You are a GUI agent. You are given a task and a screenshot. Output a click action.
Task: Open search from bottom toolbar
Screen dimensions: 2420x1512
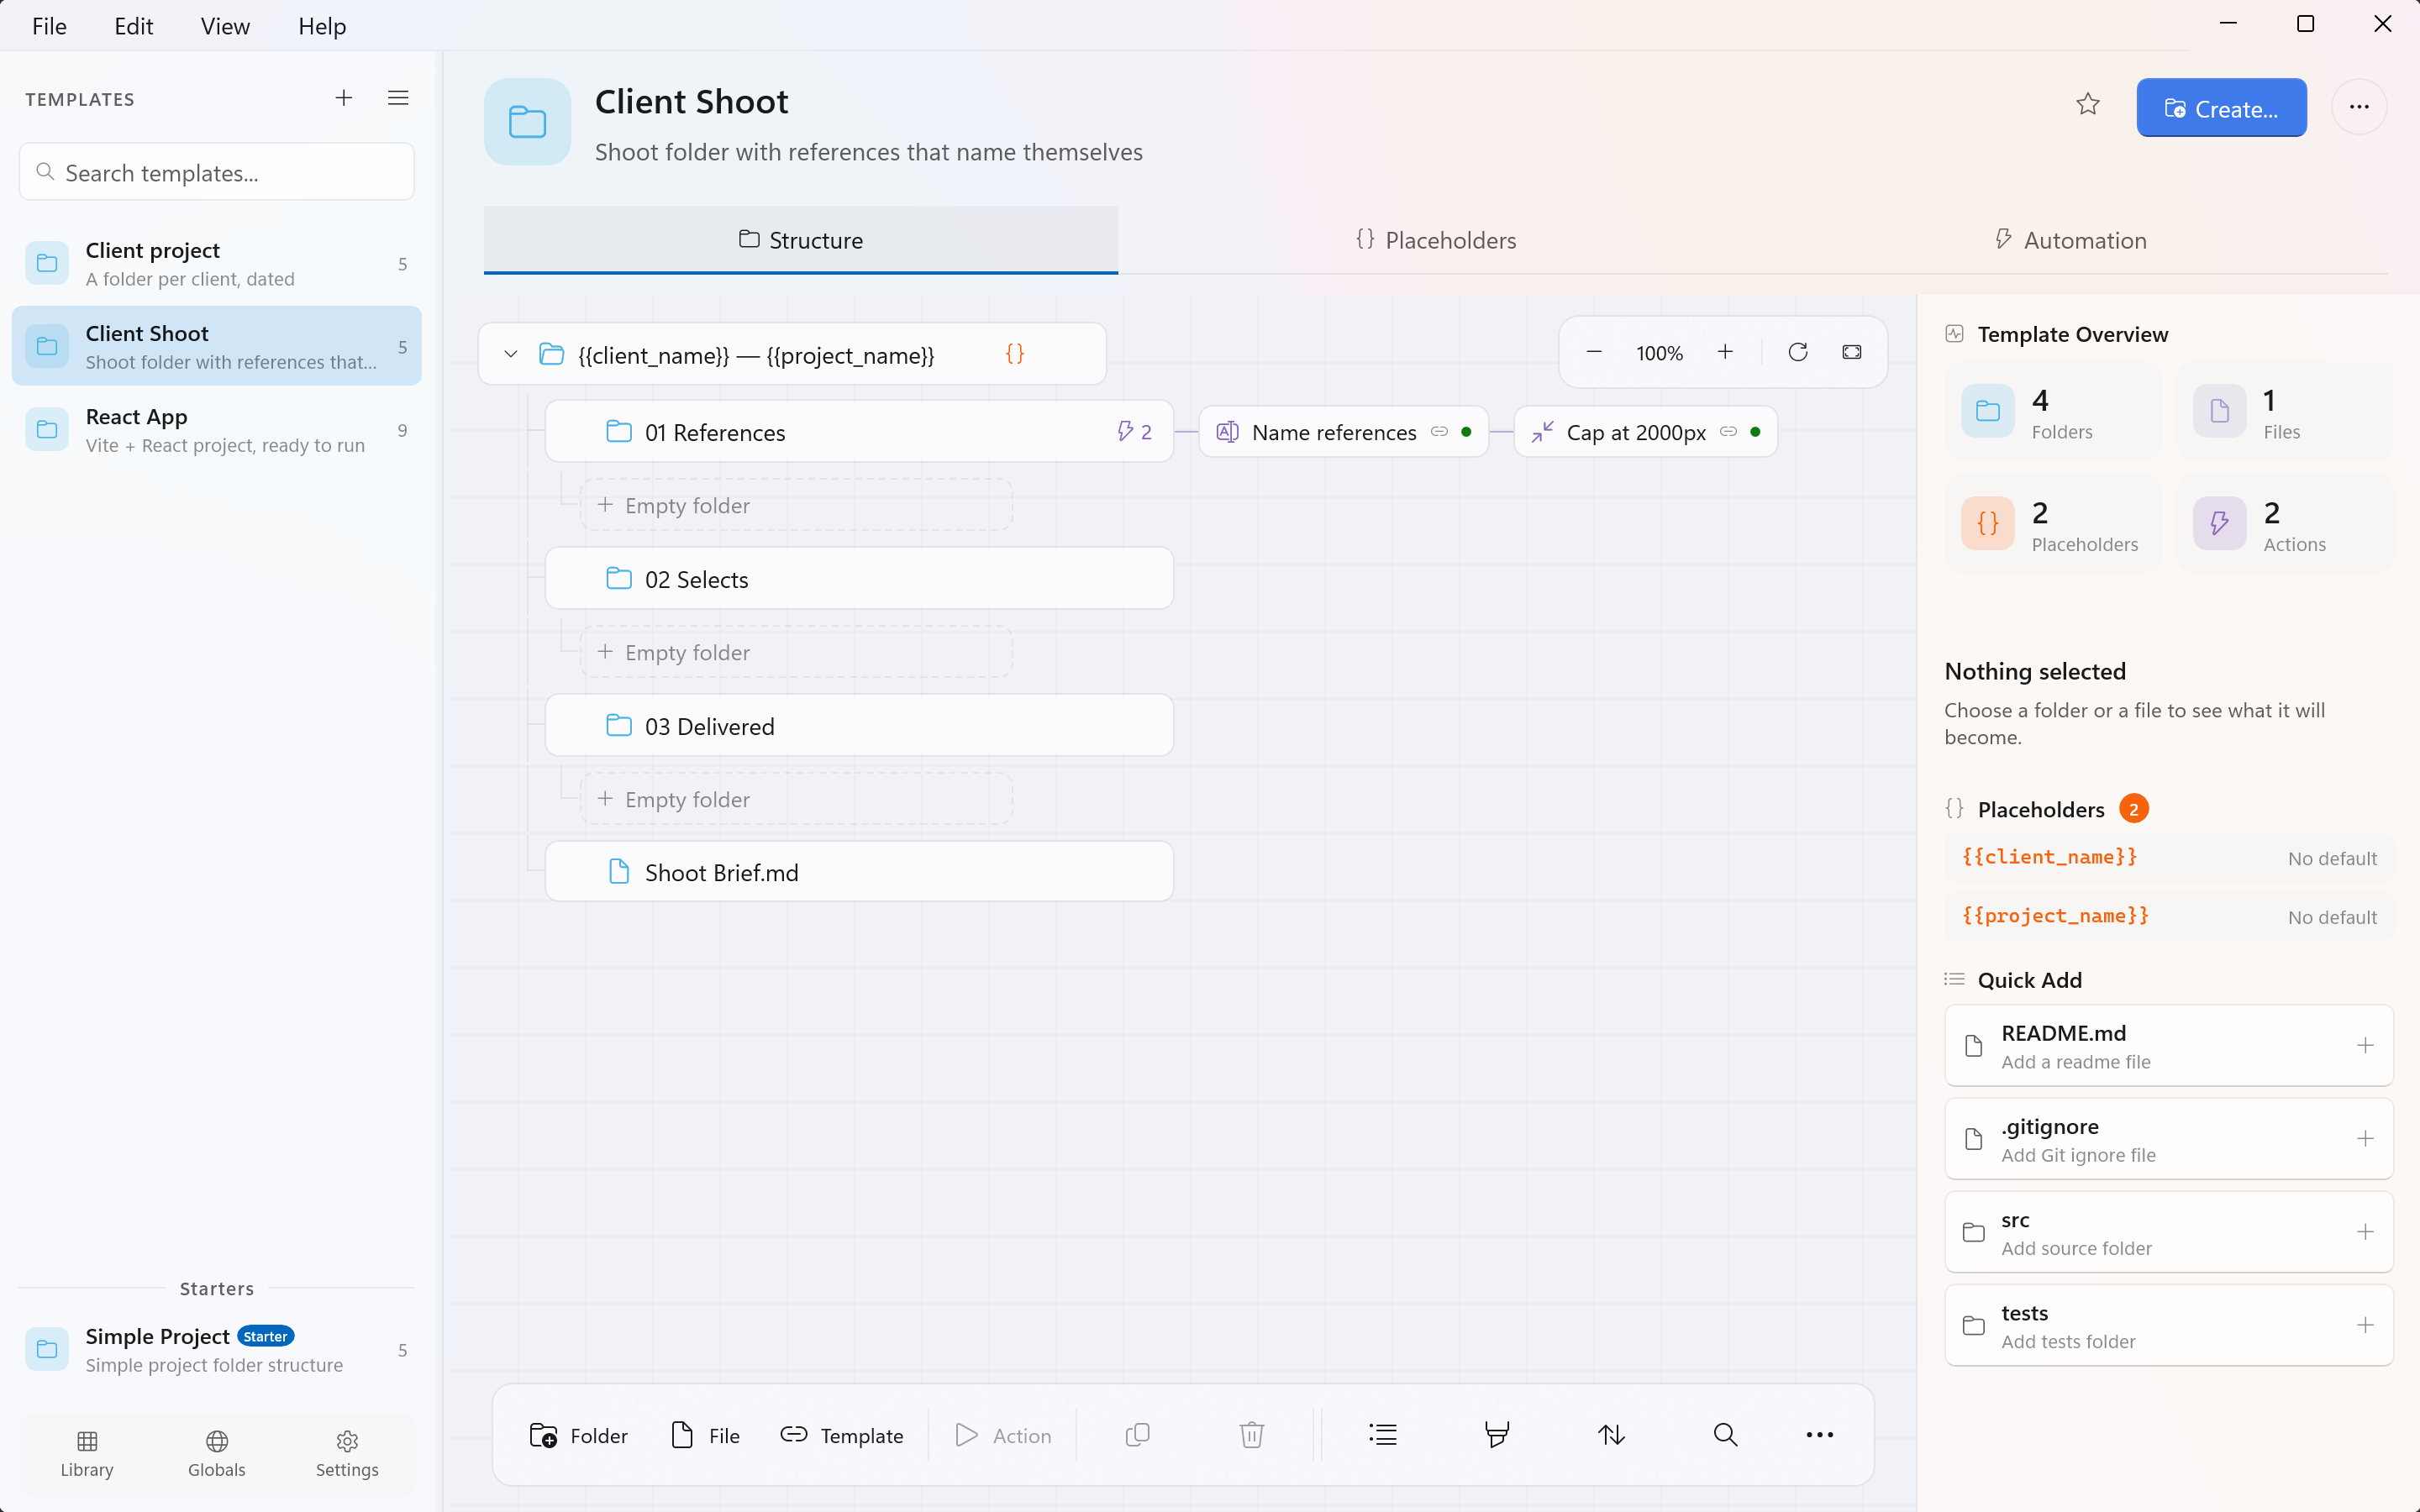pos(1725,1435)
